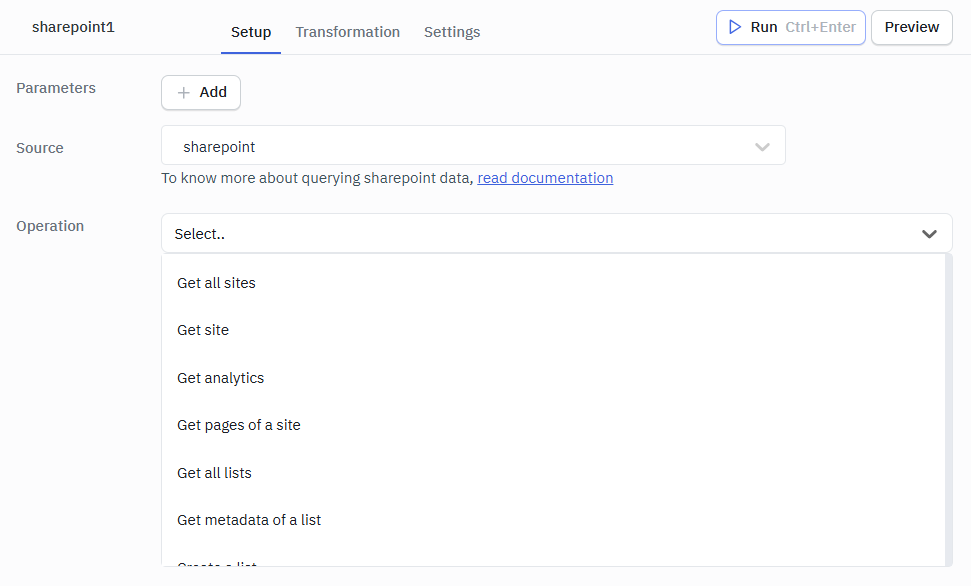Pick Get metadata of a list
Viewport: 971px width, 586px height.
click(x=553, y=520)
